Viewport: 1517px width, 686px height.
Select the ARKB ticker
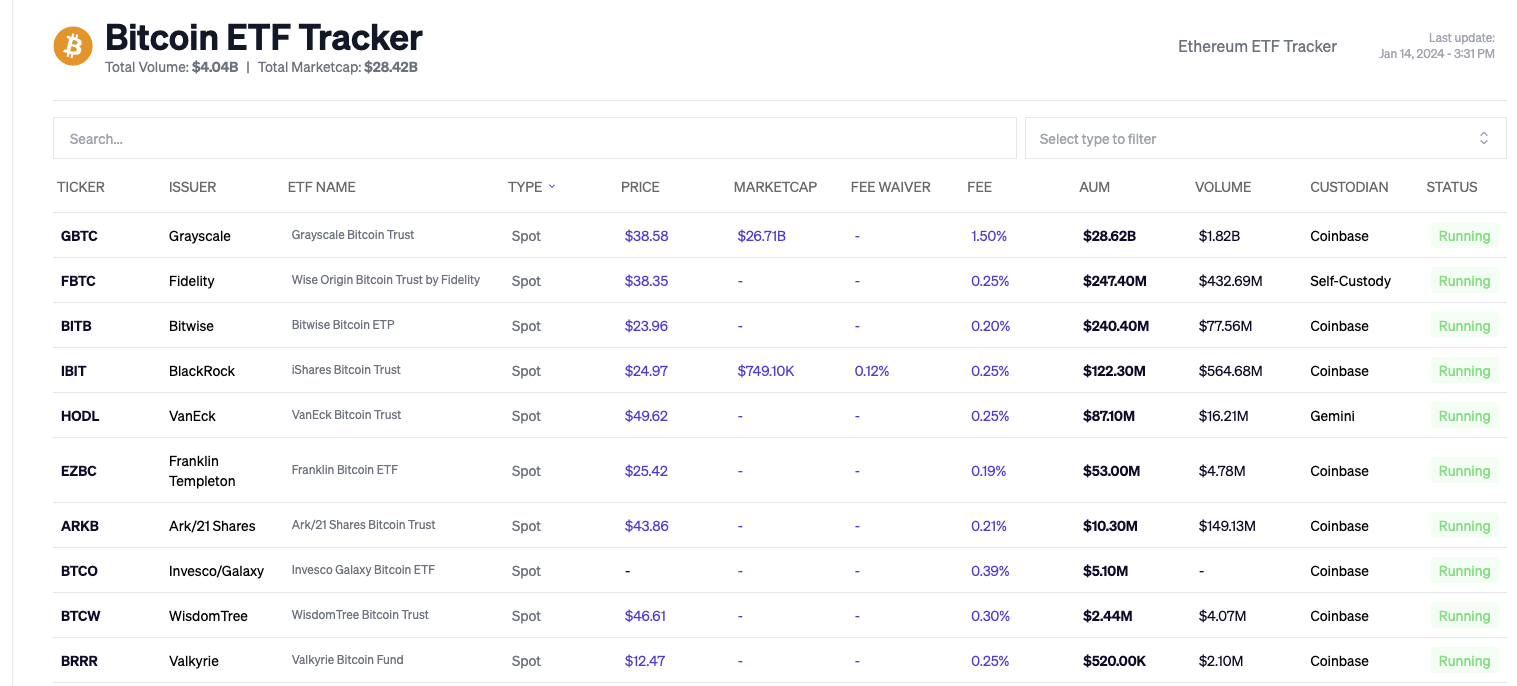pyautogui.click(x=80, y=526)
